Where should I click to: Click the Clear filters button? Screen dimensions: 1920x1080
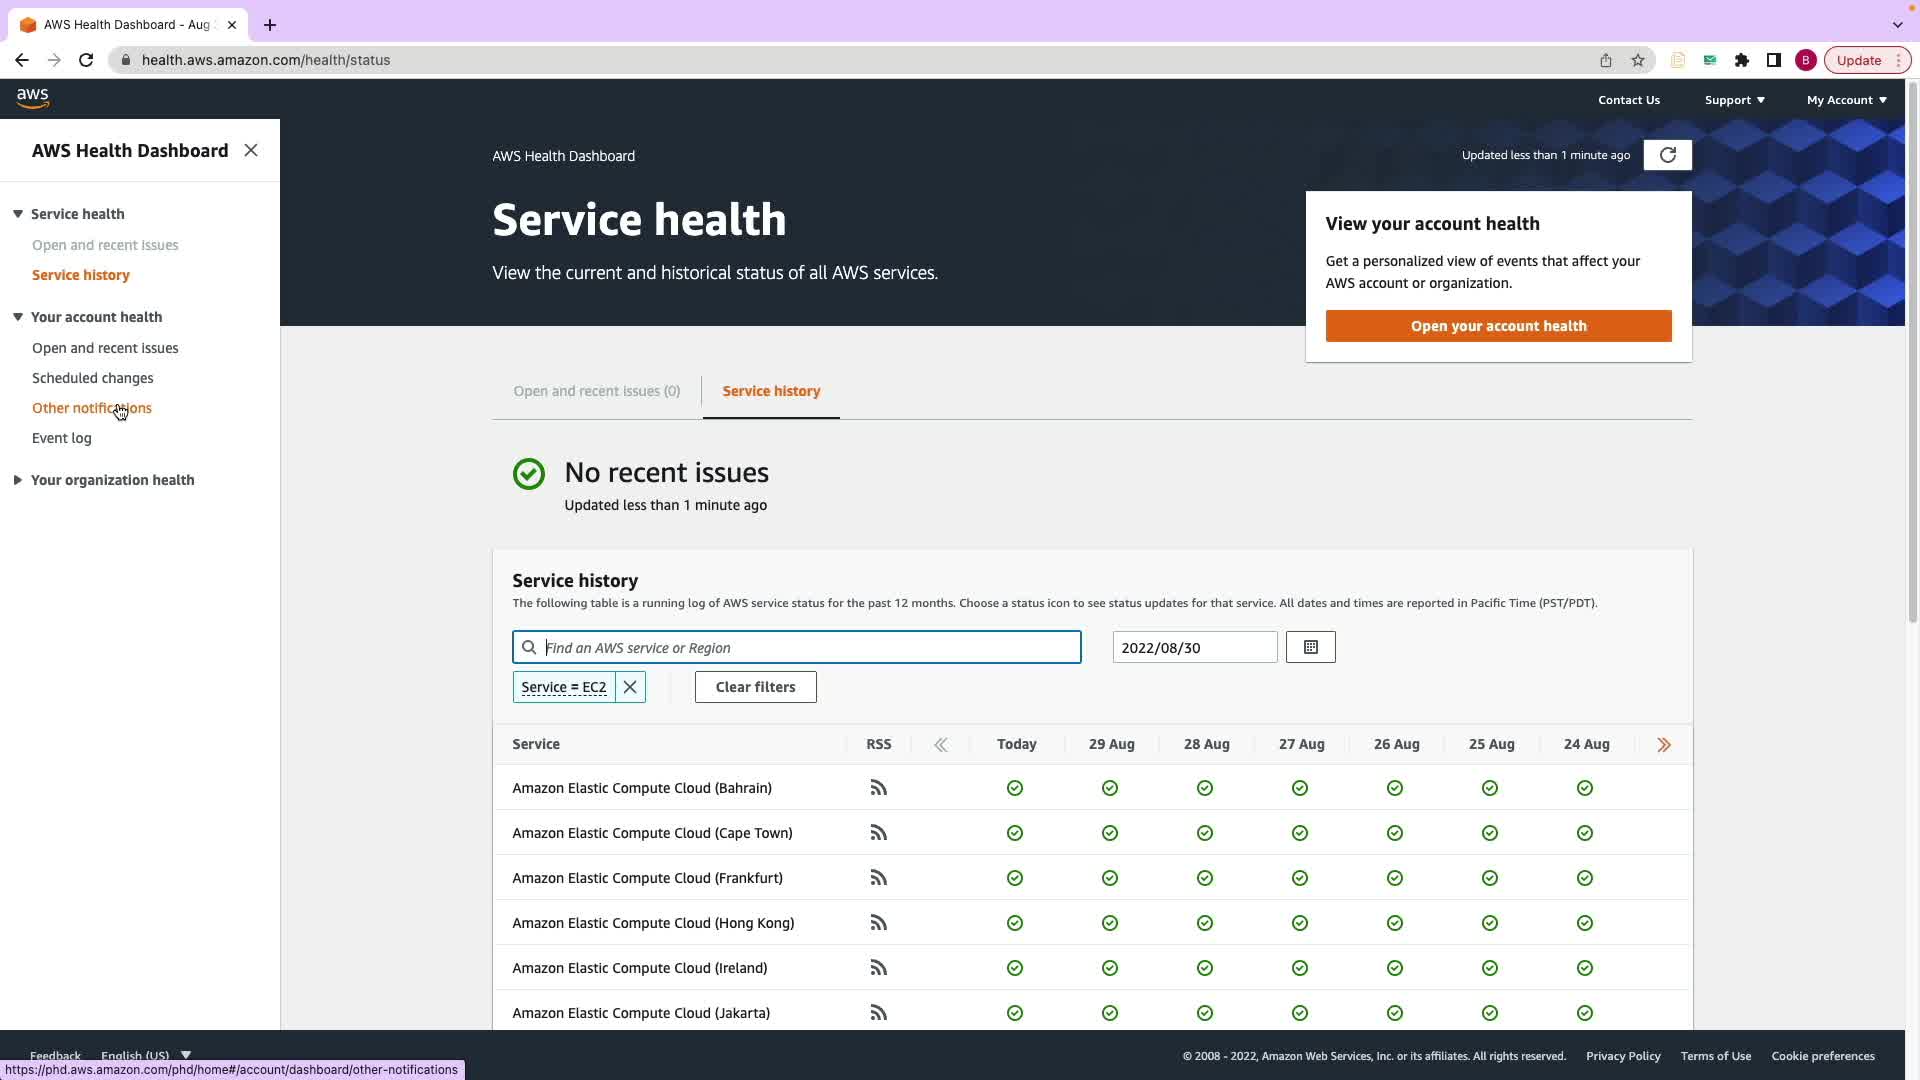click(x=755, y=687)
